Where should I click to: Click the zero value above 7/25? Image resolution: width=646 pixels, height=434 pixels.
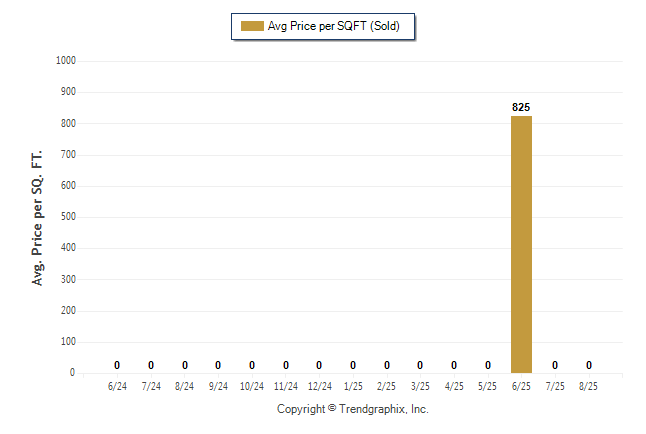(555, 365)
